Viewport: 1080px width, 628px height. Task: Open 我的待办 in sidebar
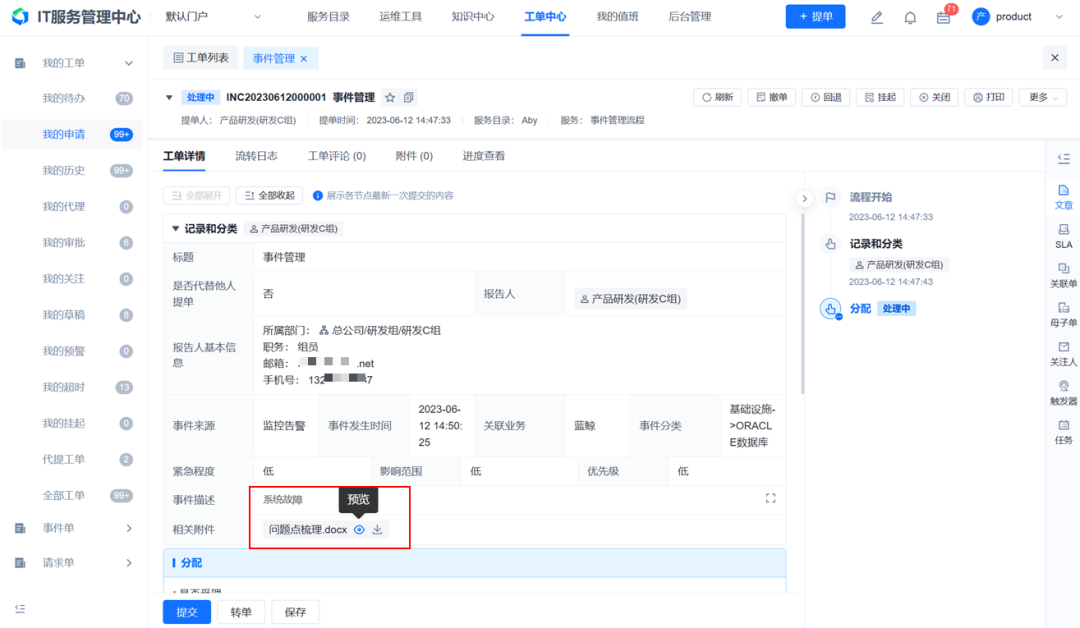point(73,98)
